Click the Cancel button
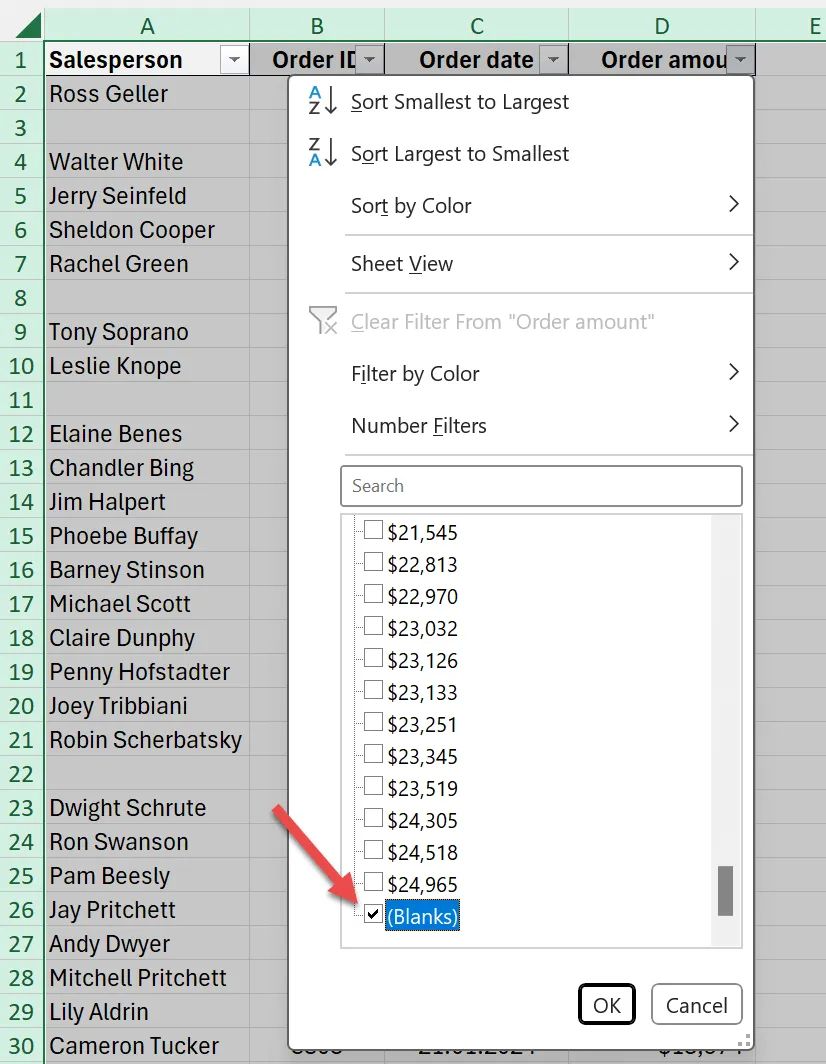The image size is (826, 1064). point(696,1005)
